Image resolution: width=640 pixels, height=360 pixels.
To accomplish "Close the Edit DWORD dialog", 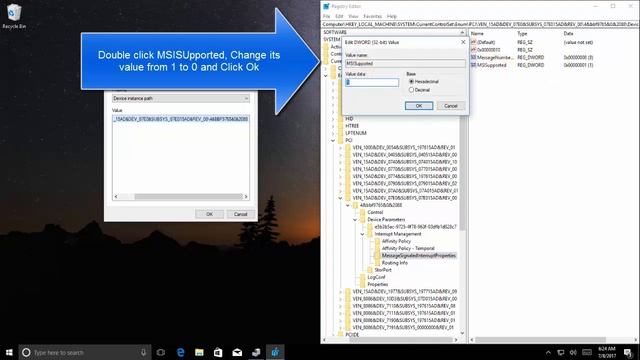I will click(463, 42).
